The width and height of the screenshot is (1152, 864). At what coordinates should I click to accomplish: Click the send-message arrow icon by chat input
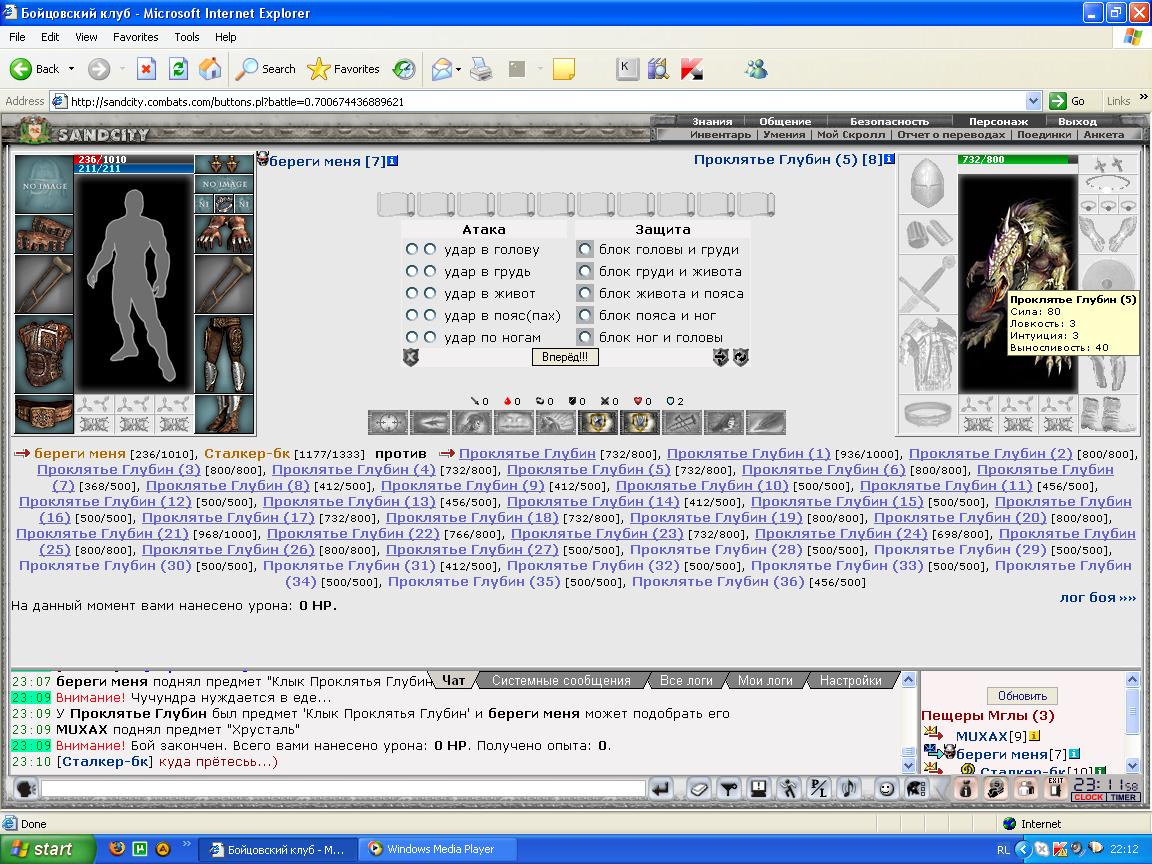click(661, 789)
